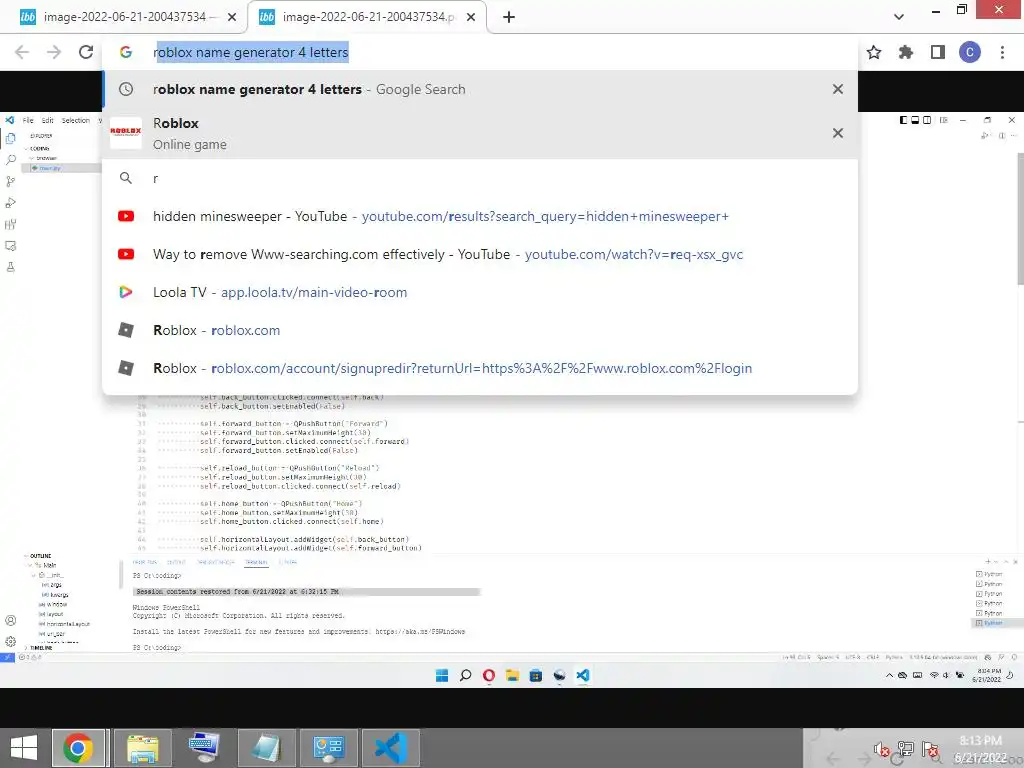Image resolution: width=1024 pixels, height=768 pixels.
Task: Open the VS Code Accounts icon
Action: click(10, 620)
